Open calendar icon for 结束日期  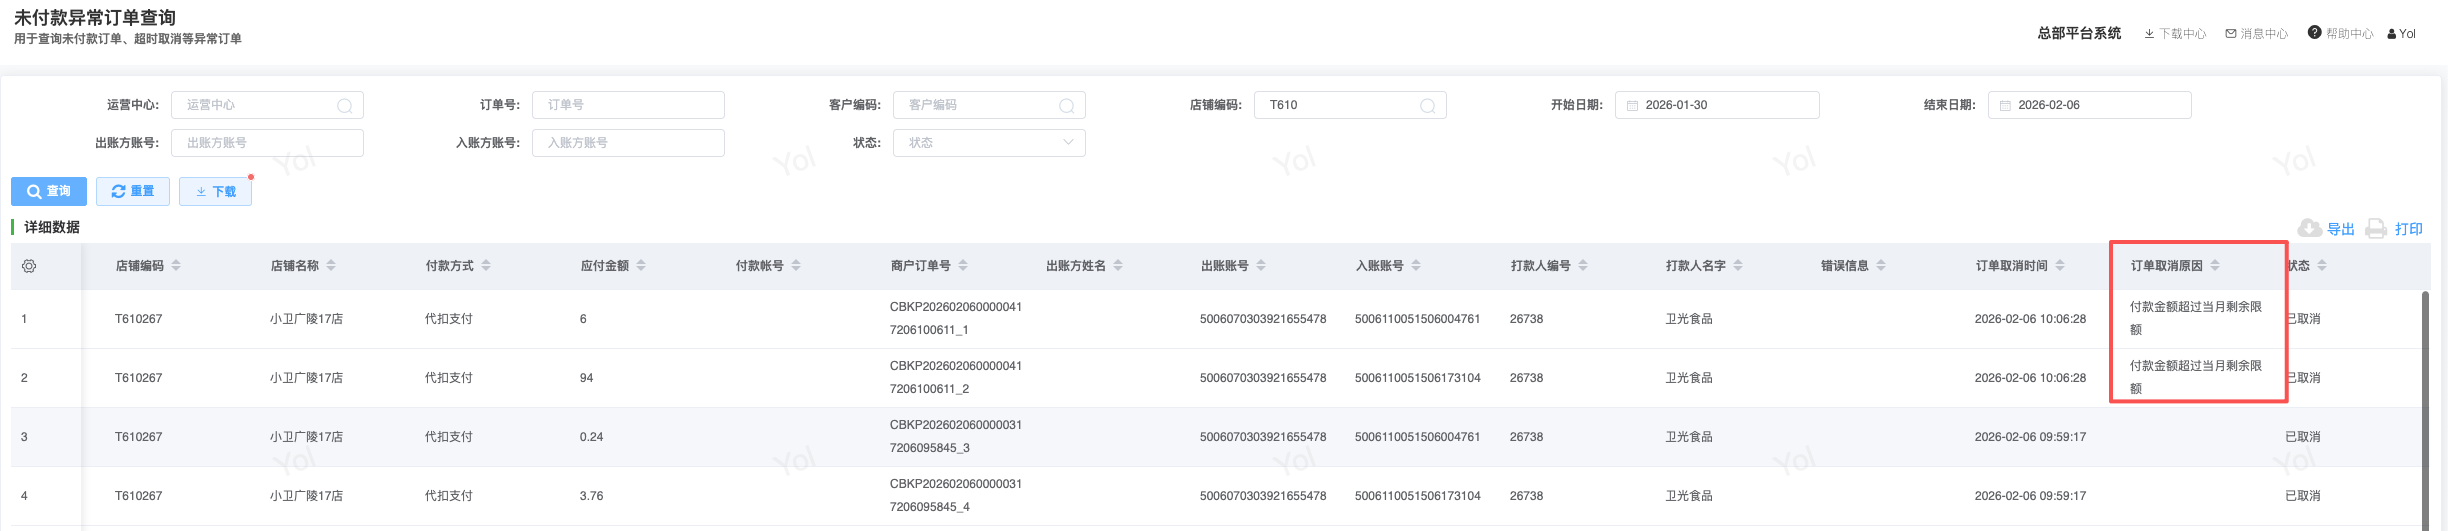coord(2005,105)
